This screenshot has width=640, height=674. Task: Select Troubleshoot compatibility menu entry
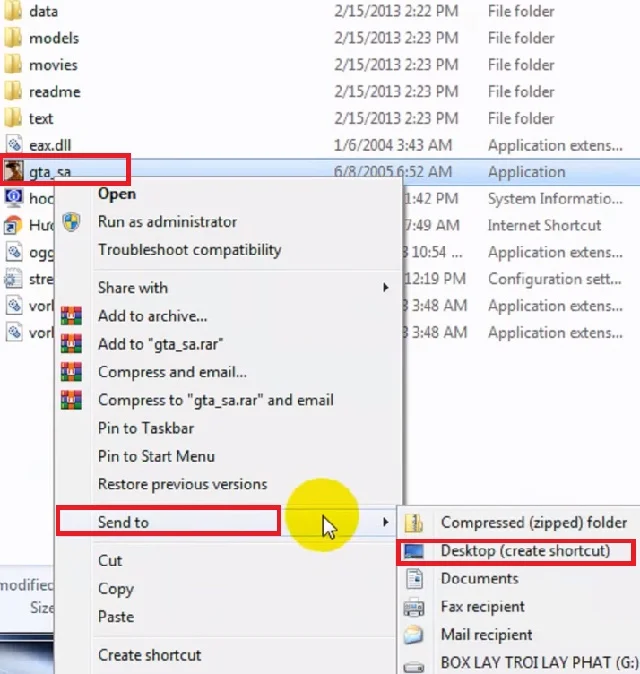tap(189, 250)
